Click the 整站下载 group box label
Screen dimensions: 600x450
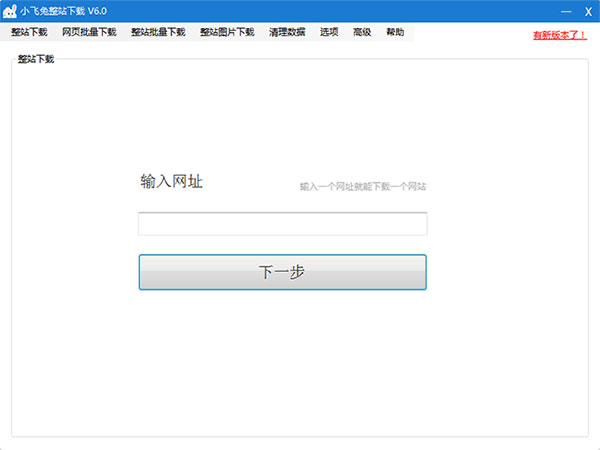coord(36,59)
